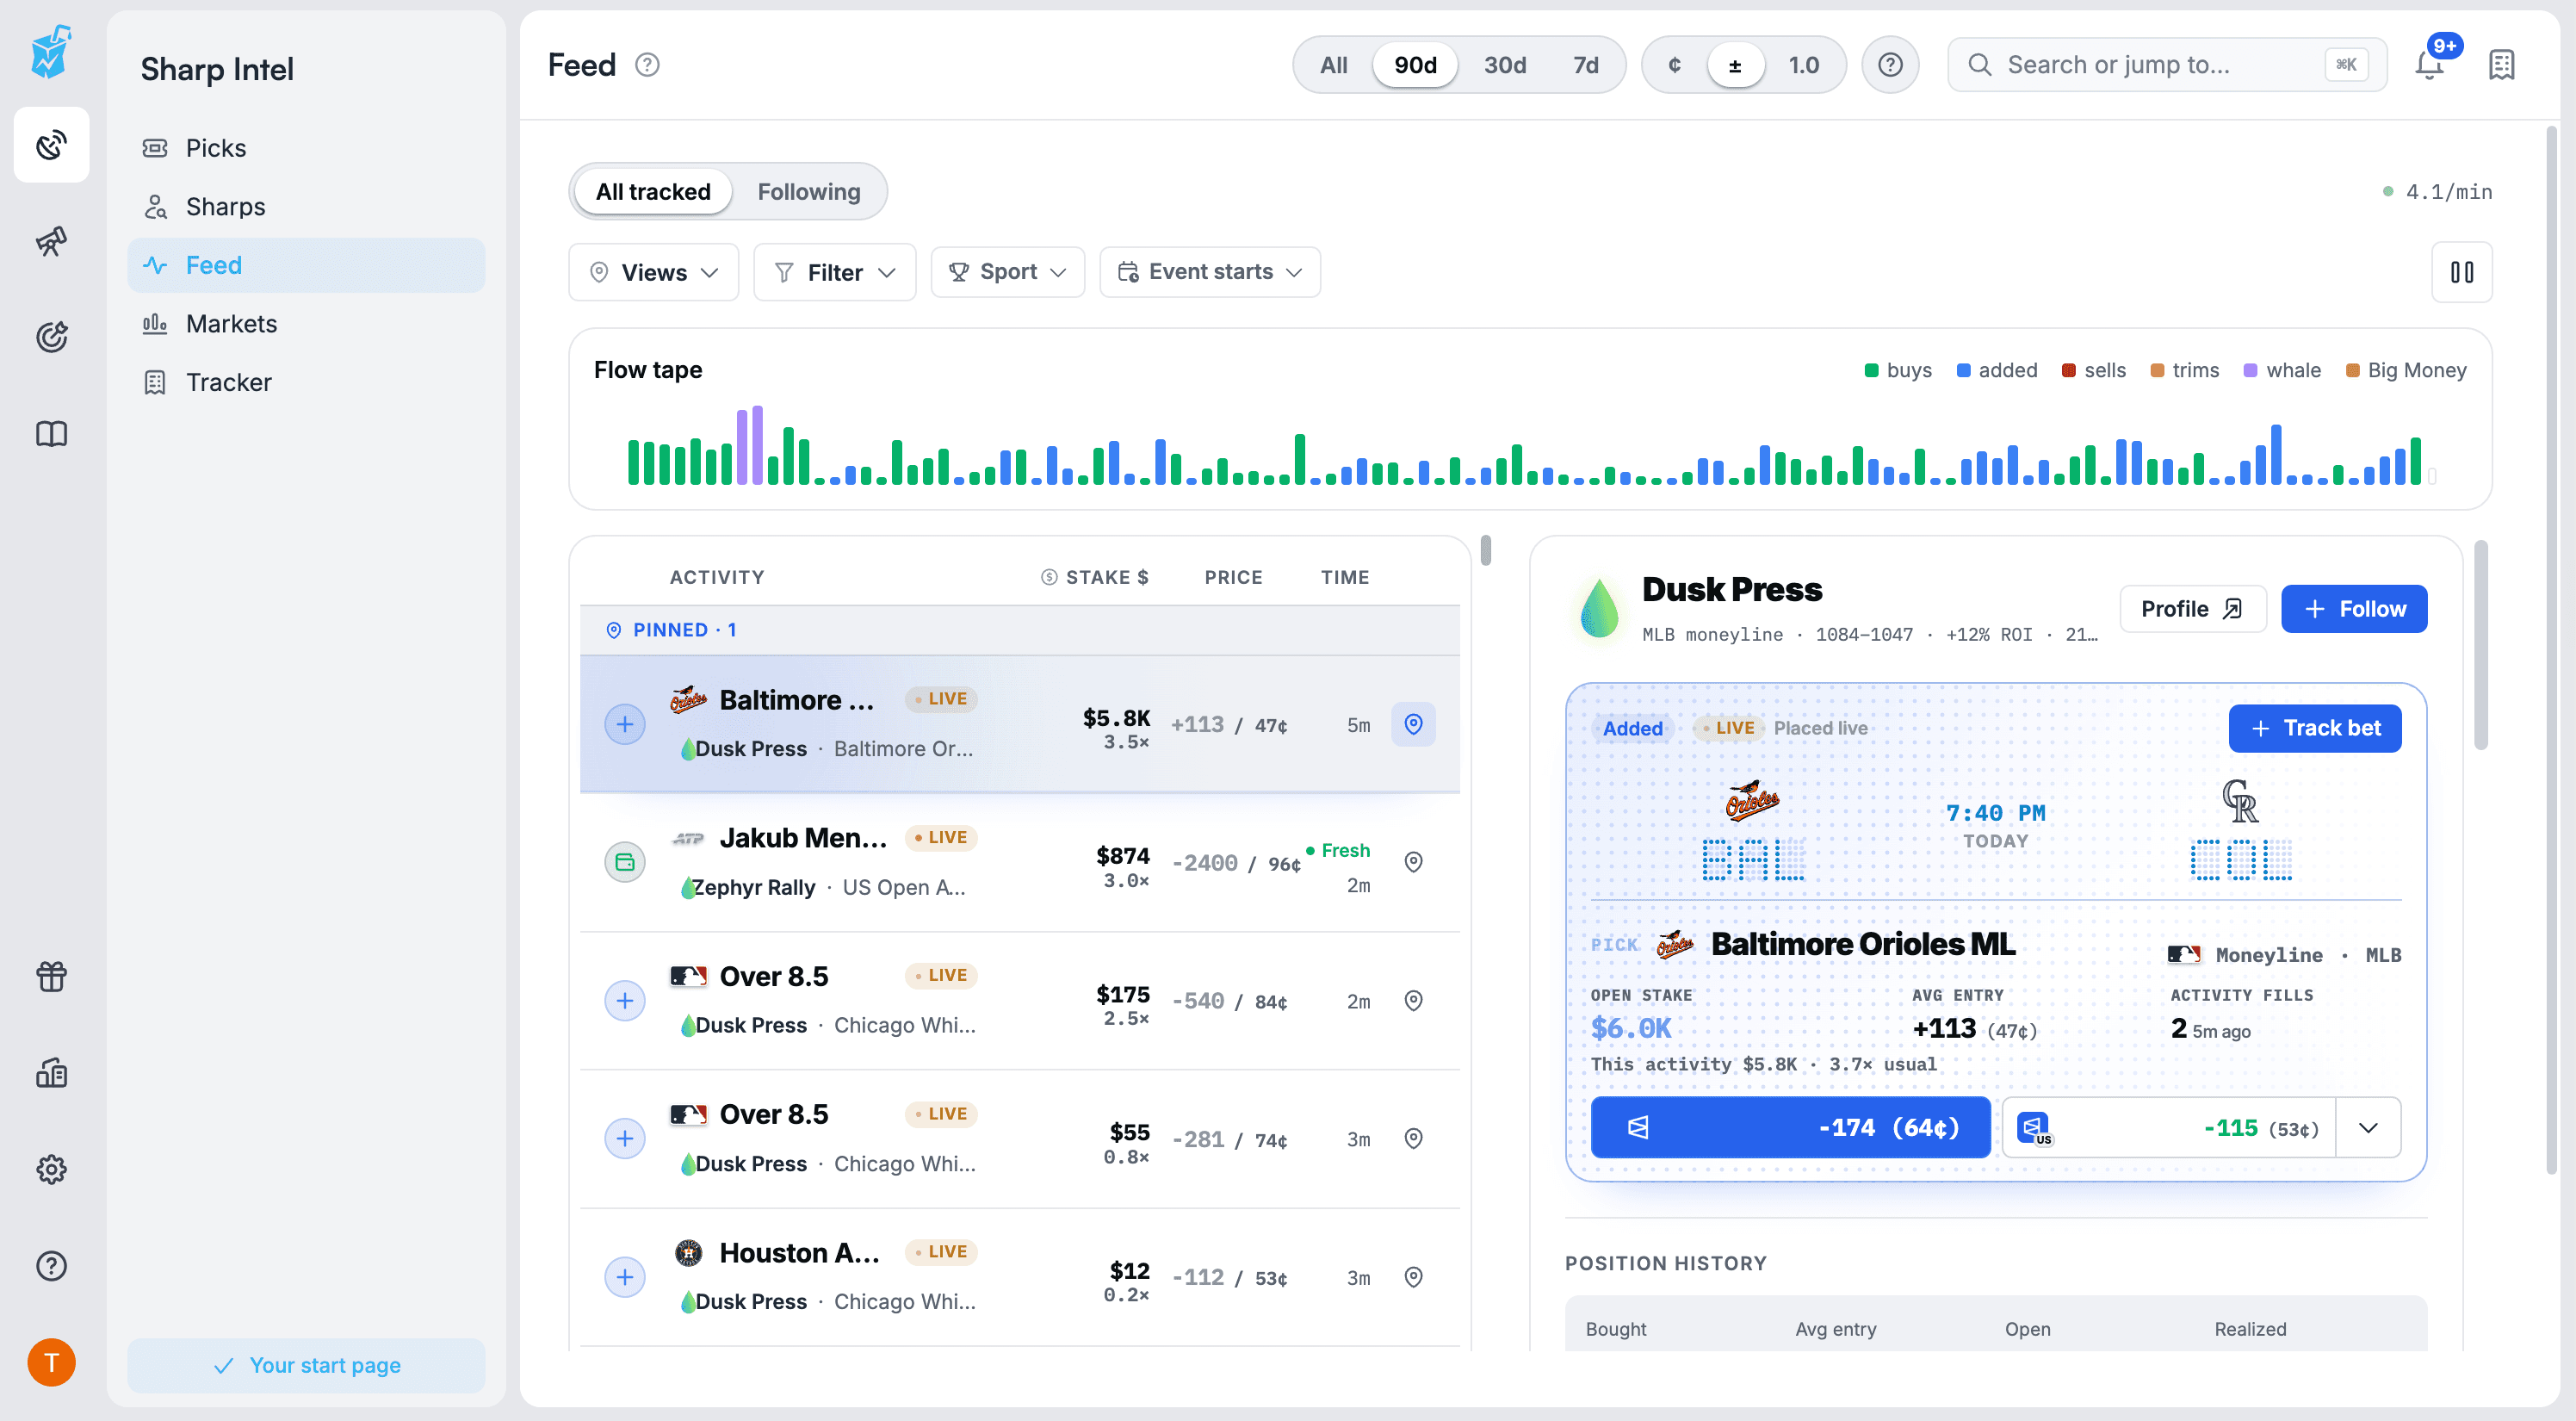
Task: Click the help icon beside Feed title
Action: point(648,65)
